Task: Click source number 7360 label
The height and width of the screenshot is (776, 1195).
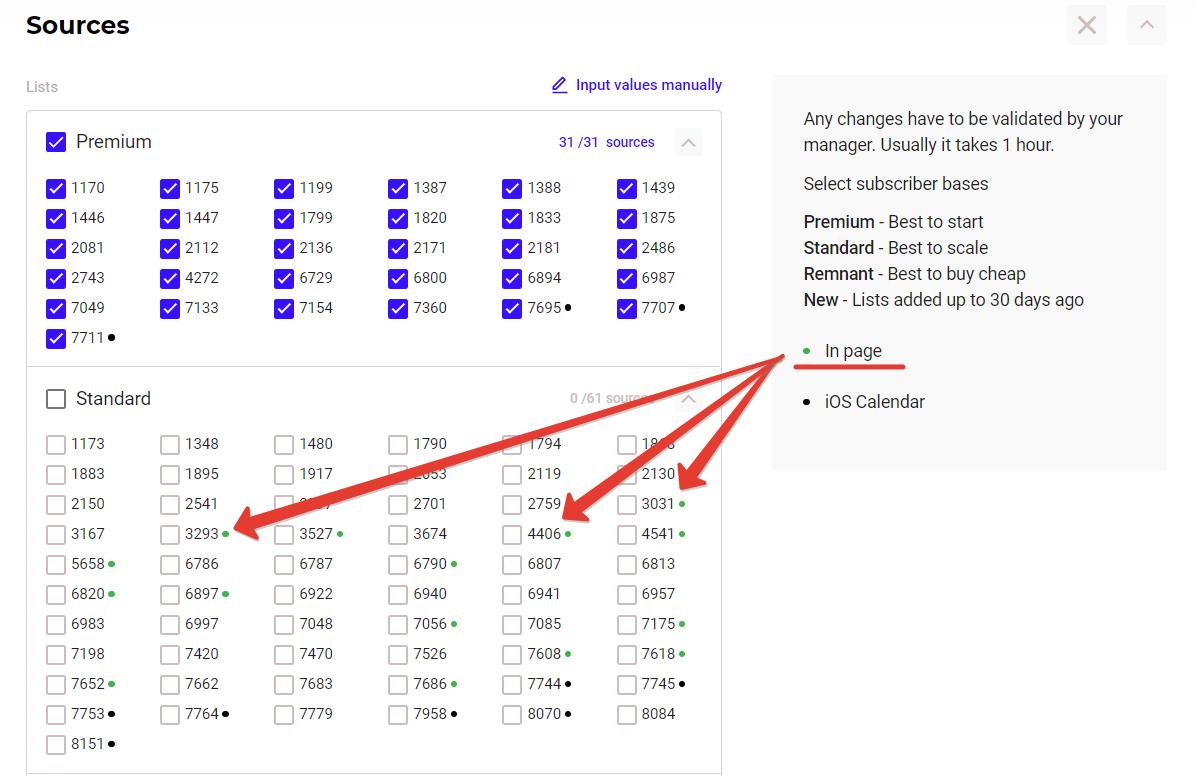Action: click(x=430, y=308)
